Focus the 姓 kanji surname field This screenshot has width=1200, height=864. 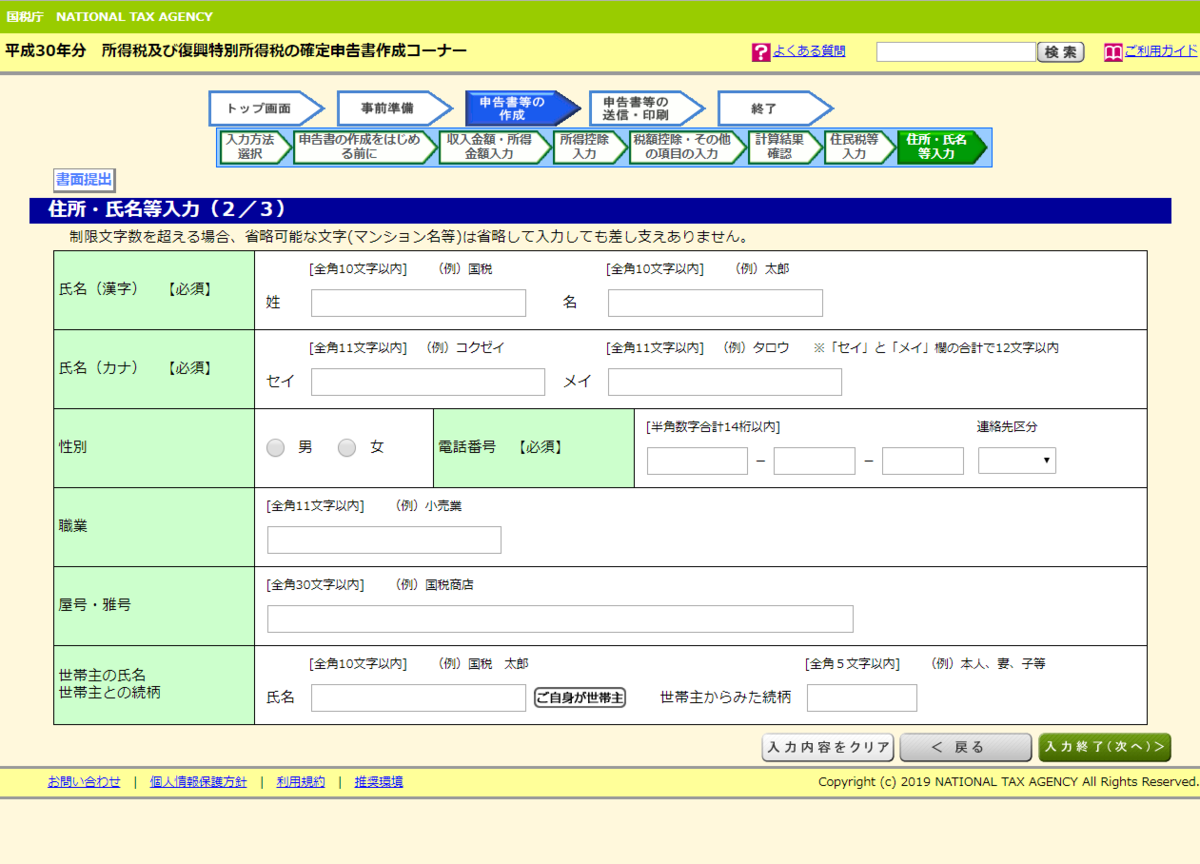(x=418, y=303)
